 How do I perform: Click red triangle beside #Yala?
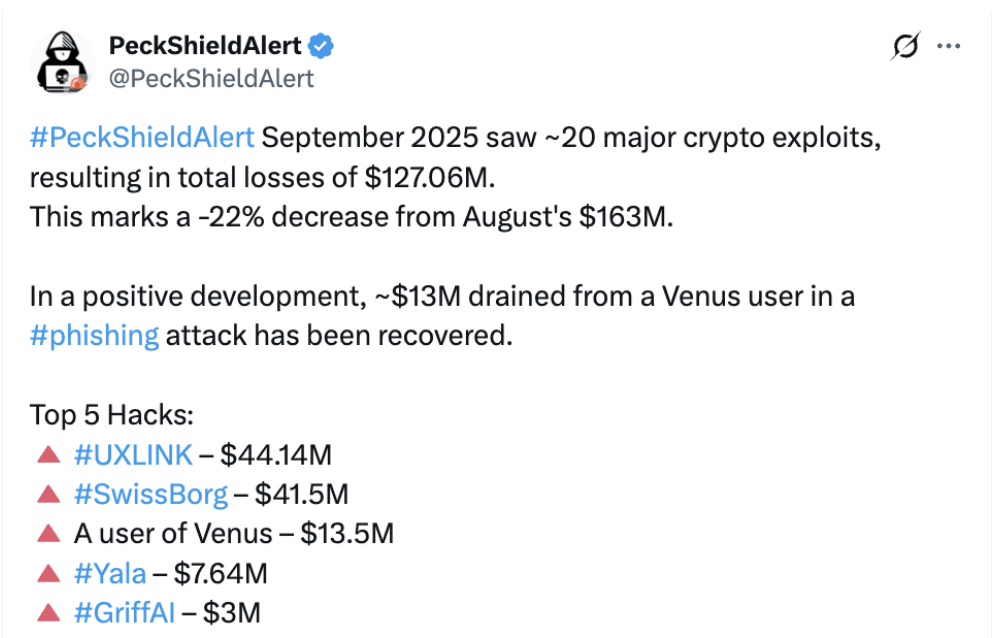48,573
